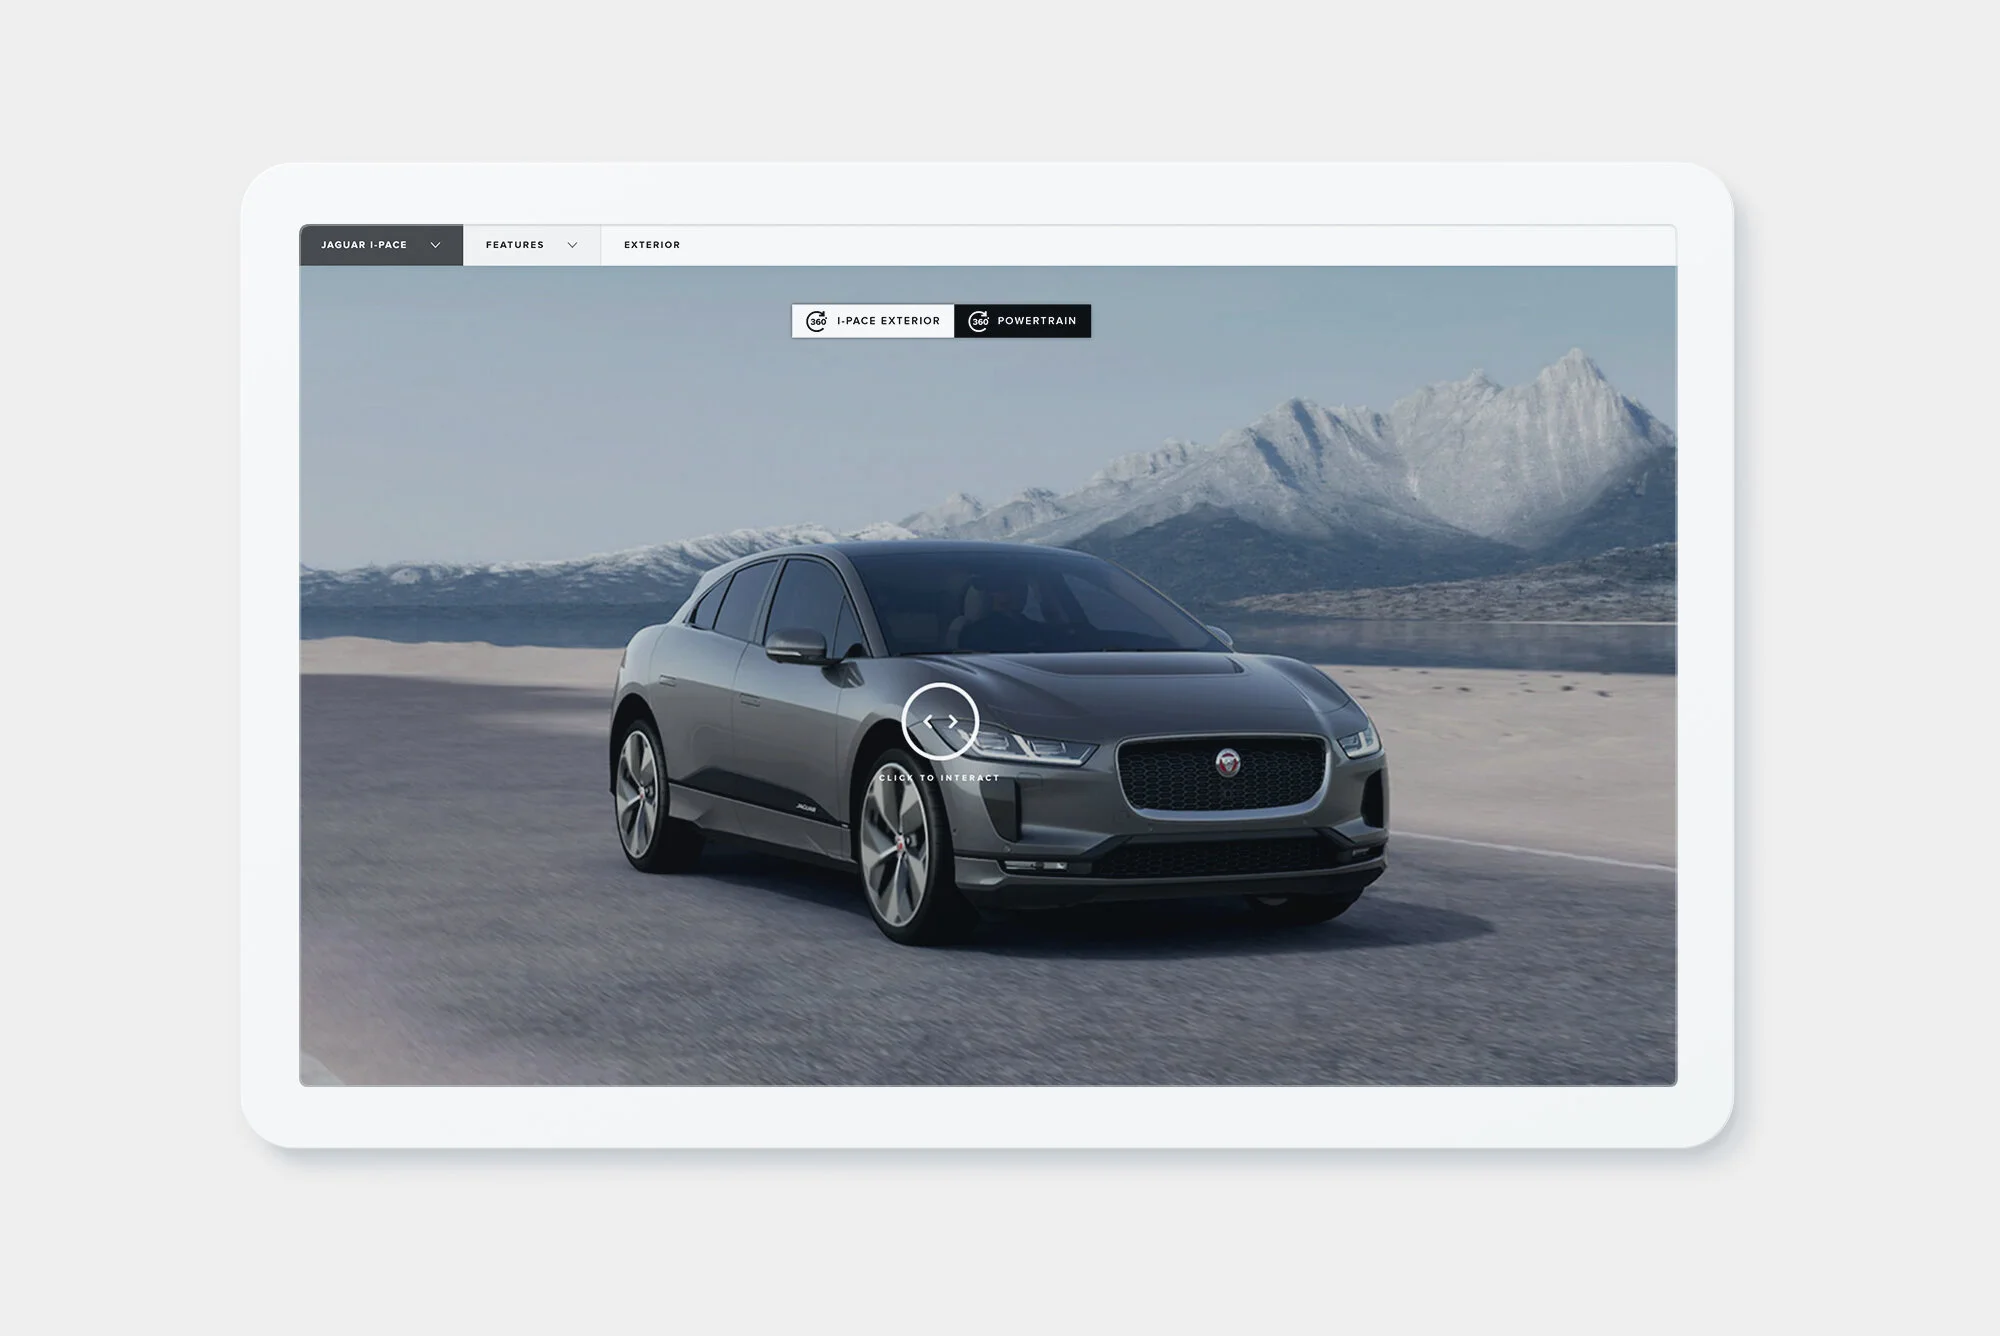This screenshot has width=2000, height=1336.
Task: Expand the FEATURES dropdown
Action: click(x=530, y=244)
